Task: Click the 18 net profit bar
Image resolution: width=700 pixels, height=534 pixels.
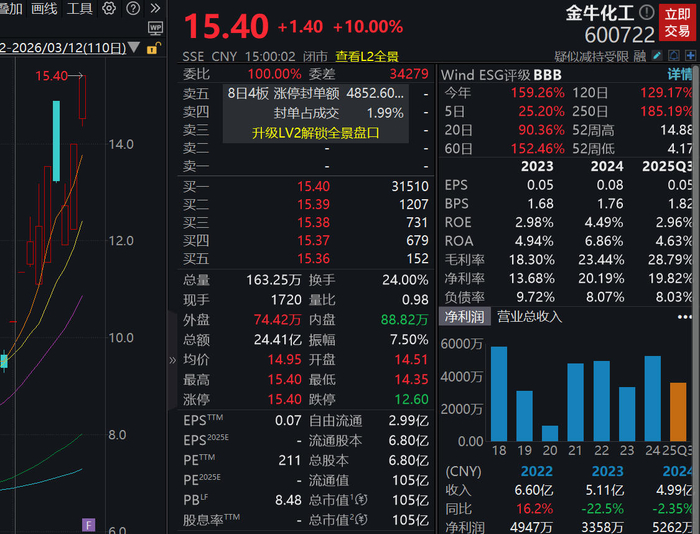Action: tap(499, 394)
